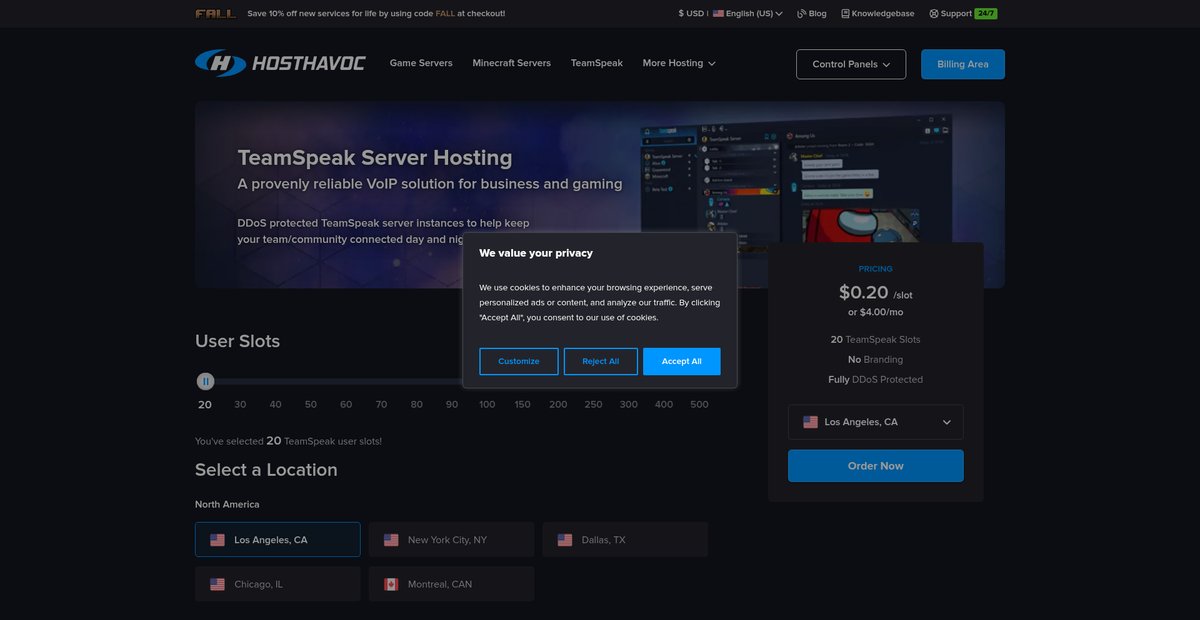The image size is (1200, 620).
Task: Click the TeamSpeak Server Hosting heading
Action: pyautogui.click(x=375, y=158)
